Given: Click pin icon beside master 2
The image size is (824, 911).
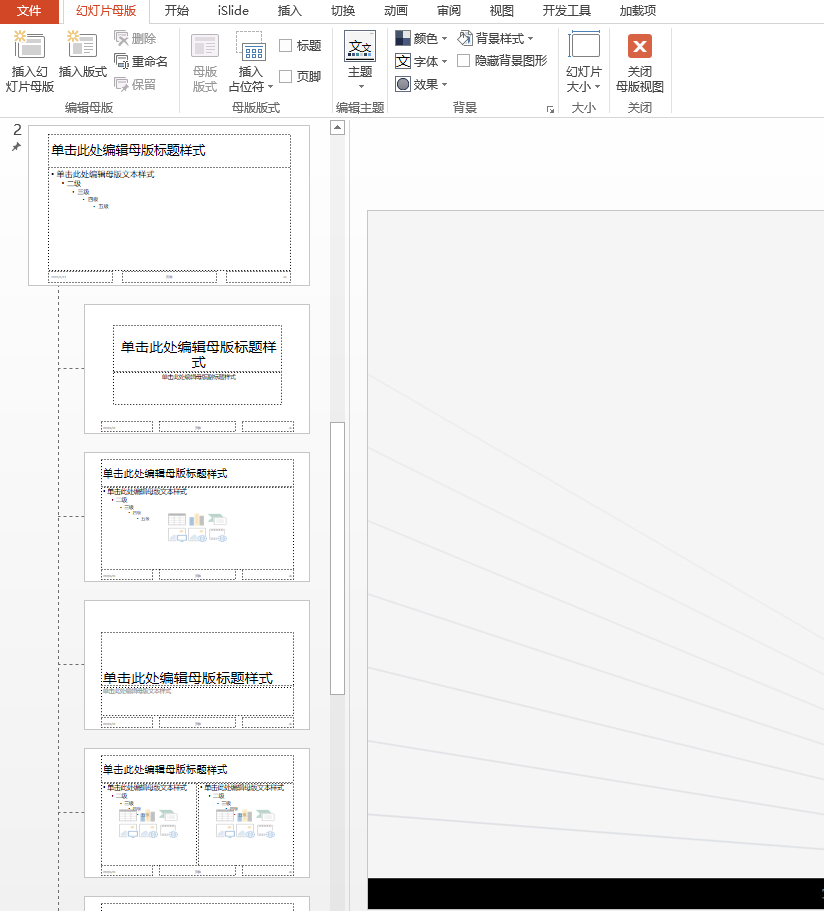Looking at the screenshot, I should [x=16, y=147].
